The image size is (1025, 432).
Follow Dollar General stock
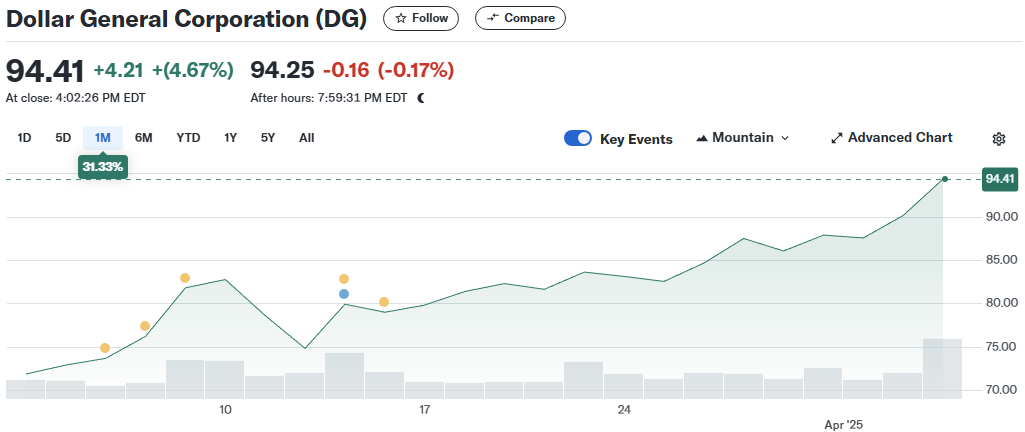(421, 18)
